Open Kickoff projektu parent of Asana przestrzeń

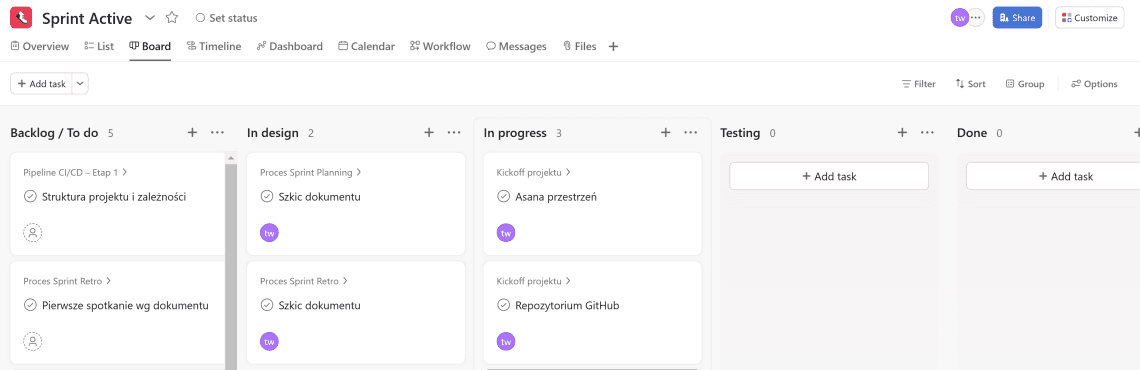tap(534, 172)
